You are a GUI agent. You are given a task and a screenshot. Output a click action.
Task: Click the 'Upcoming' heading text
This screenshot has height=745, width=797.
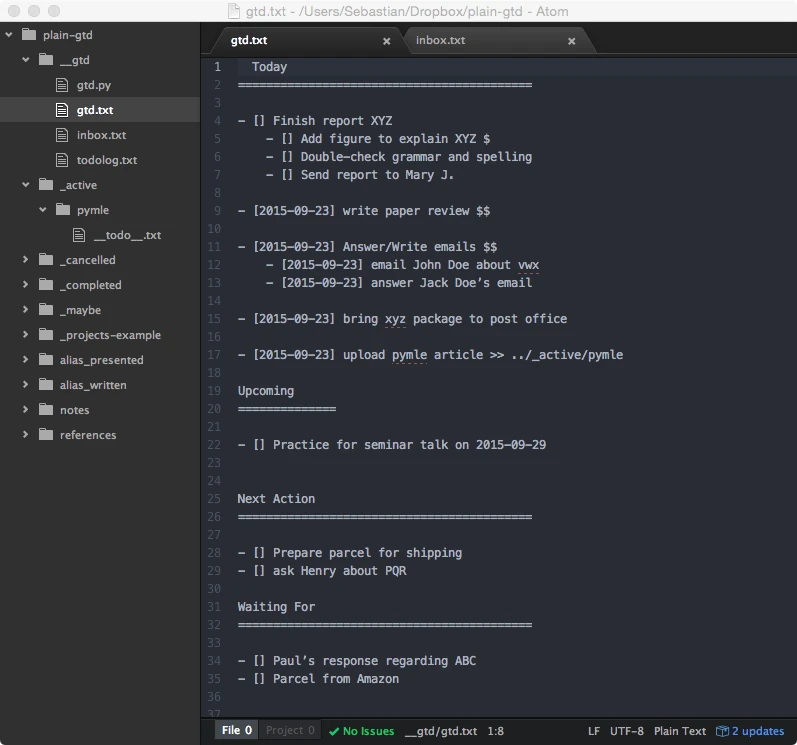266,391
